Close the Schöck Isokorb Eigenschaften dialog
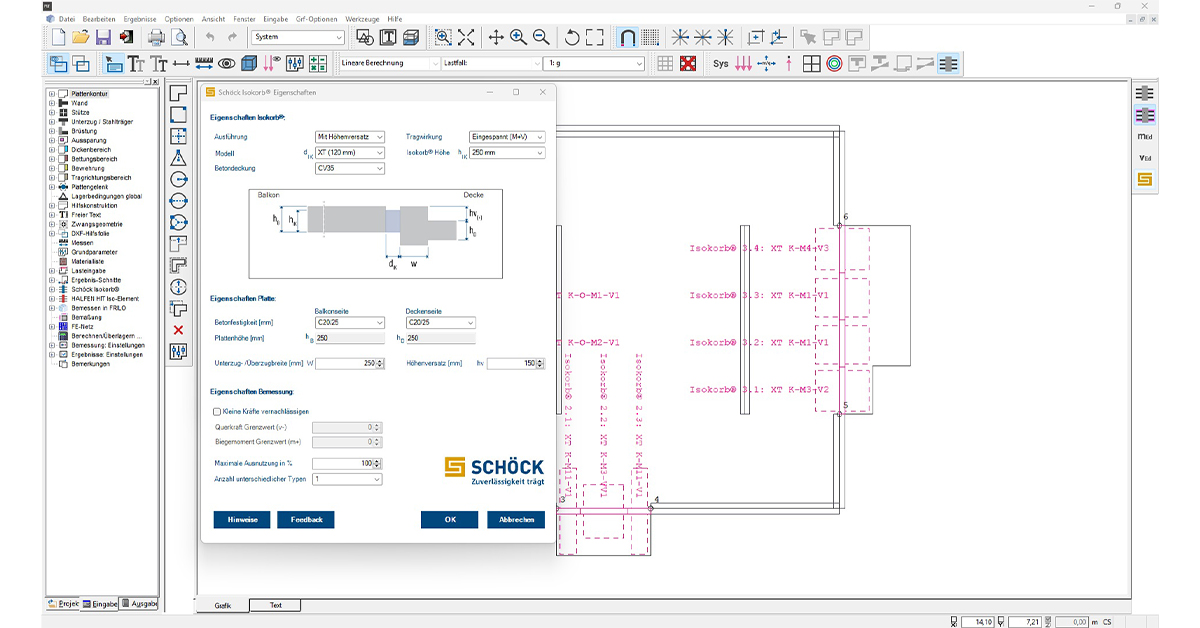Image resolution: width=1200 pixels, height=628 pixels. 543,92
